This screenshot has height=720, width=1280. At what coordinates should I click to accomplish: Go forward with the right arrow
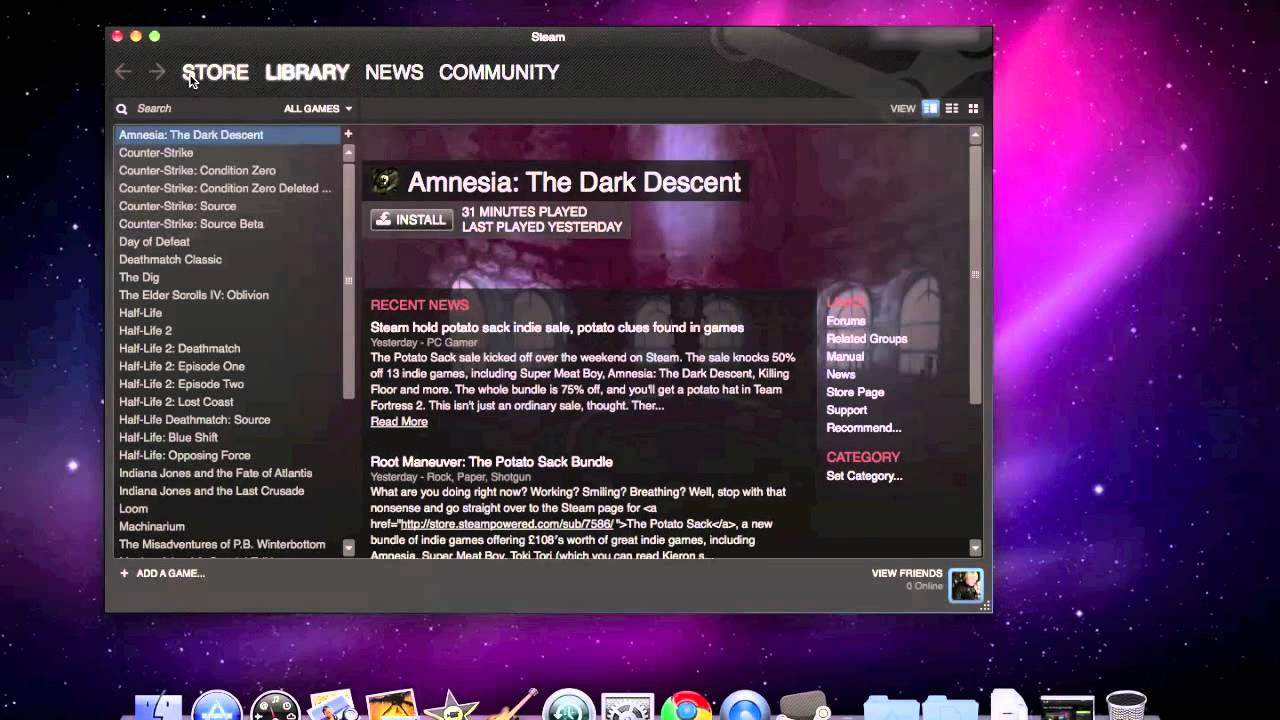coord(156,72)
